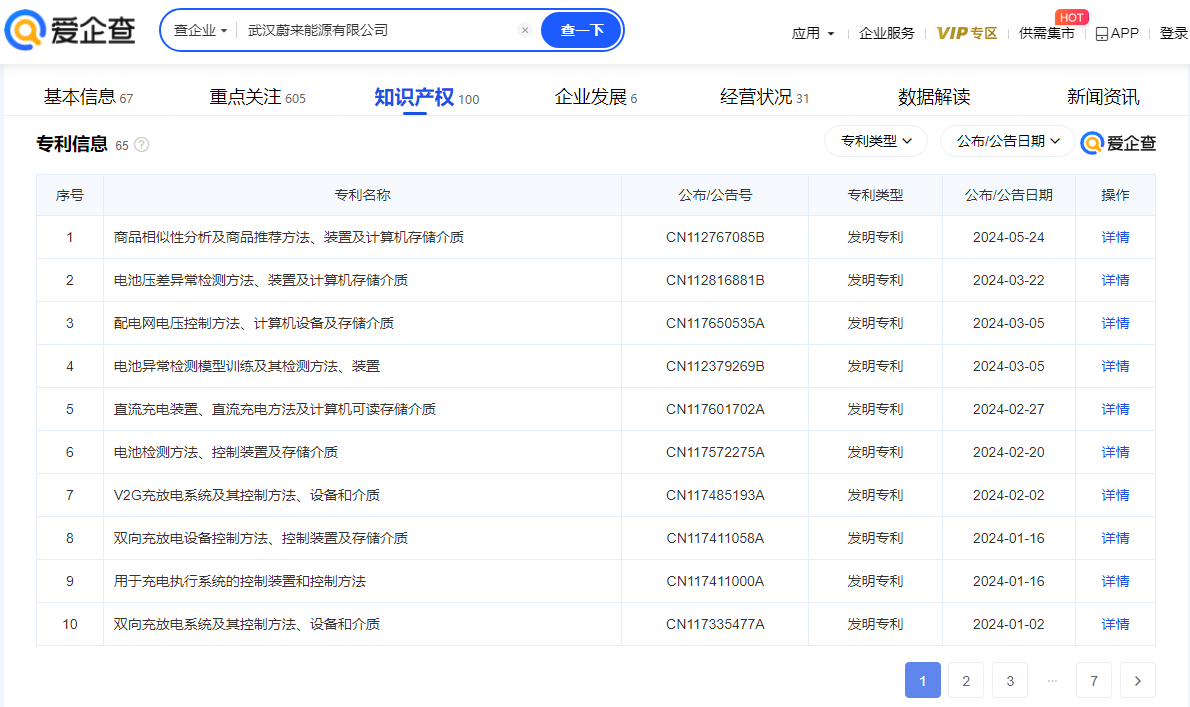
Task: Click 登录 to sign in
Action: pos(1174,33)
